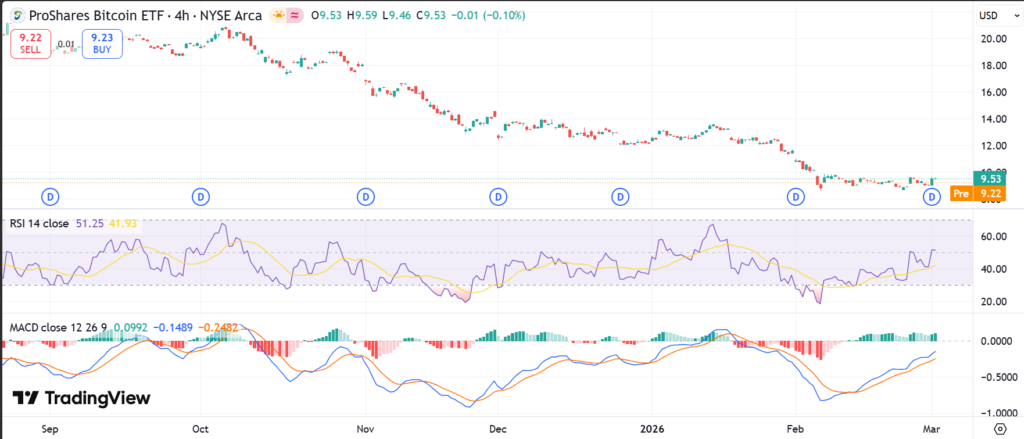Viewport: 1024px width, 439px height.
Task: Click the TradingView logo
Action: (81, 398)
